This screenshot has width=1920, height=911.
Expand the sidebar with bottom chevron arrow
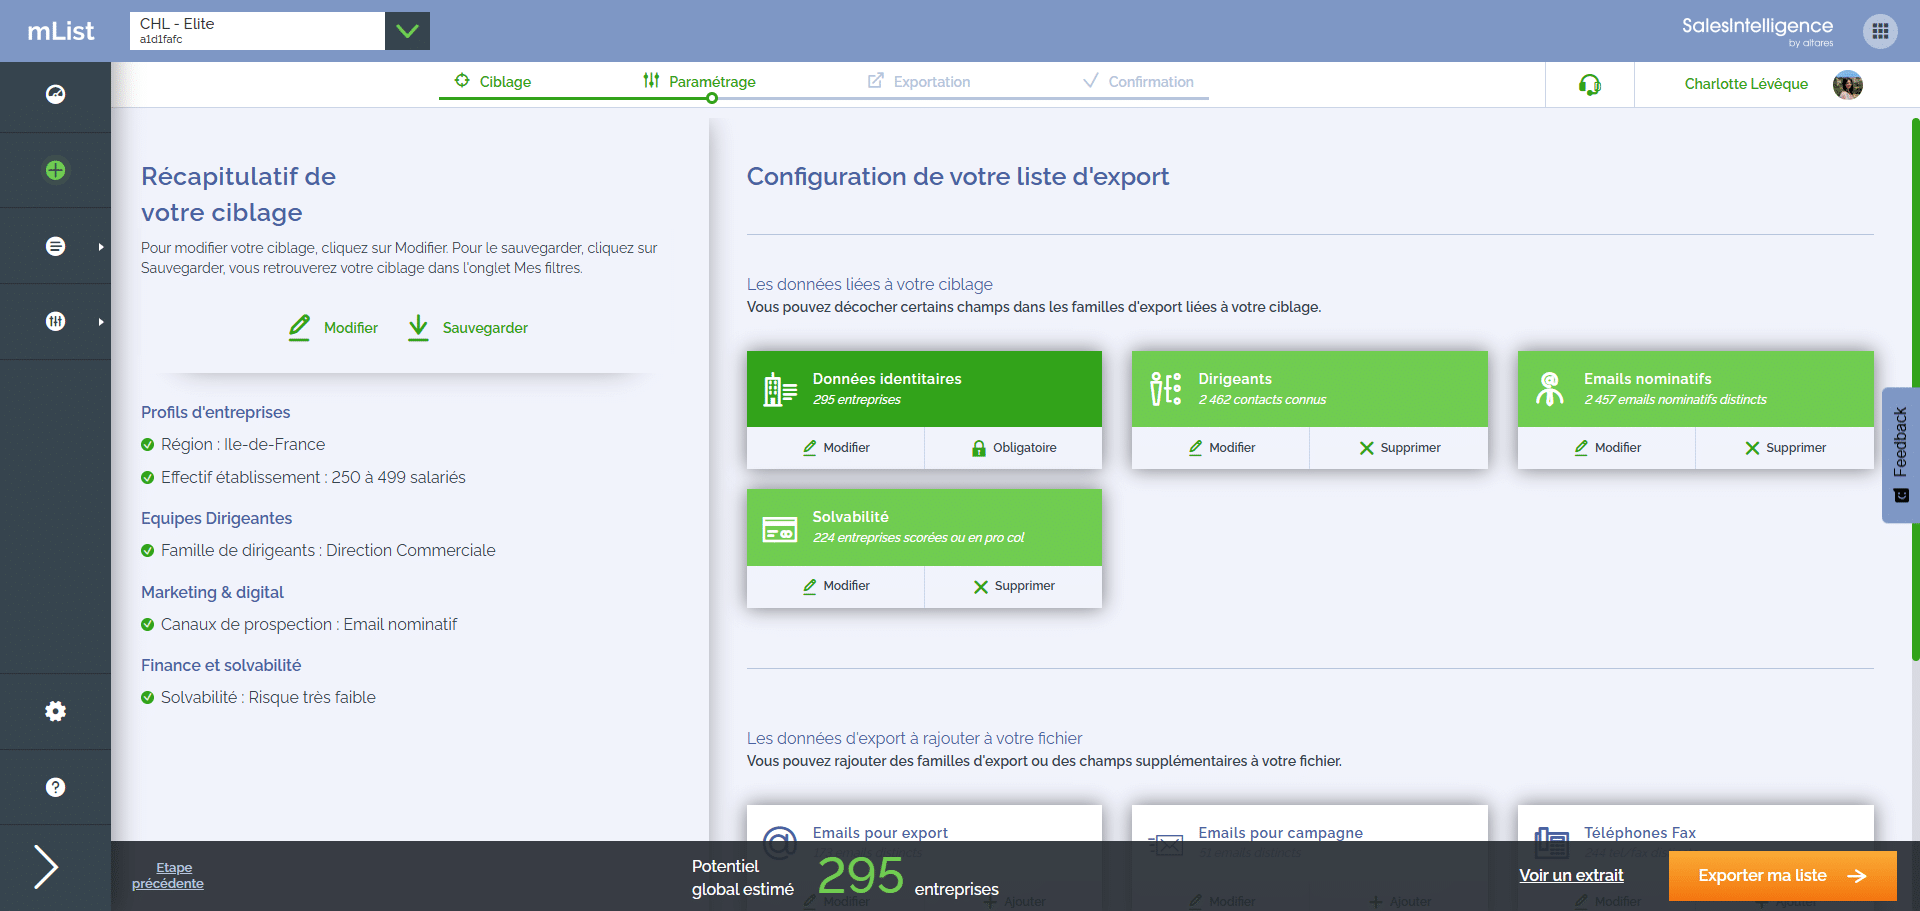click(46, 867)
